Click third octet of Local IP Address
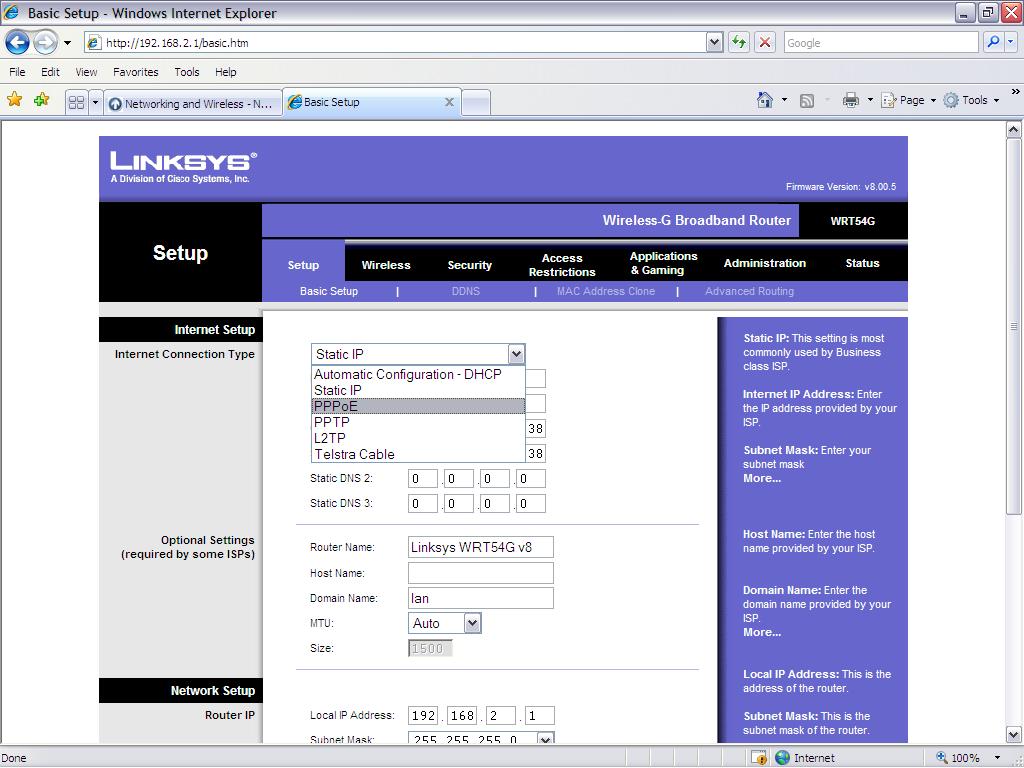The width and height of the screenshot is (1024, 768). 501,716
